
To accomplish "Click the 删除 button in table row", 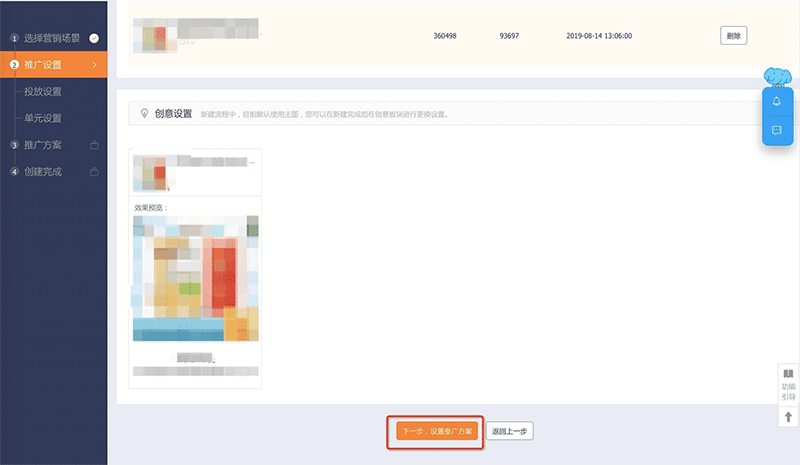I will [x=733, y=35].
